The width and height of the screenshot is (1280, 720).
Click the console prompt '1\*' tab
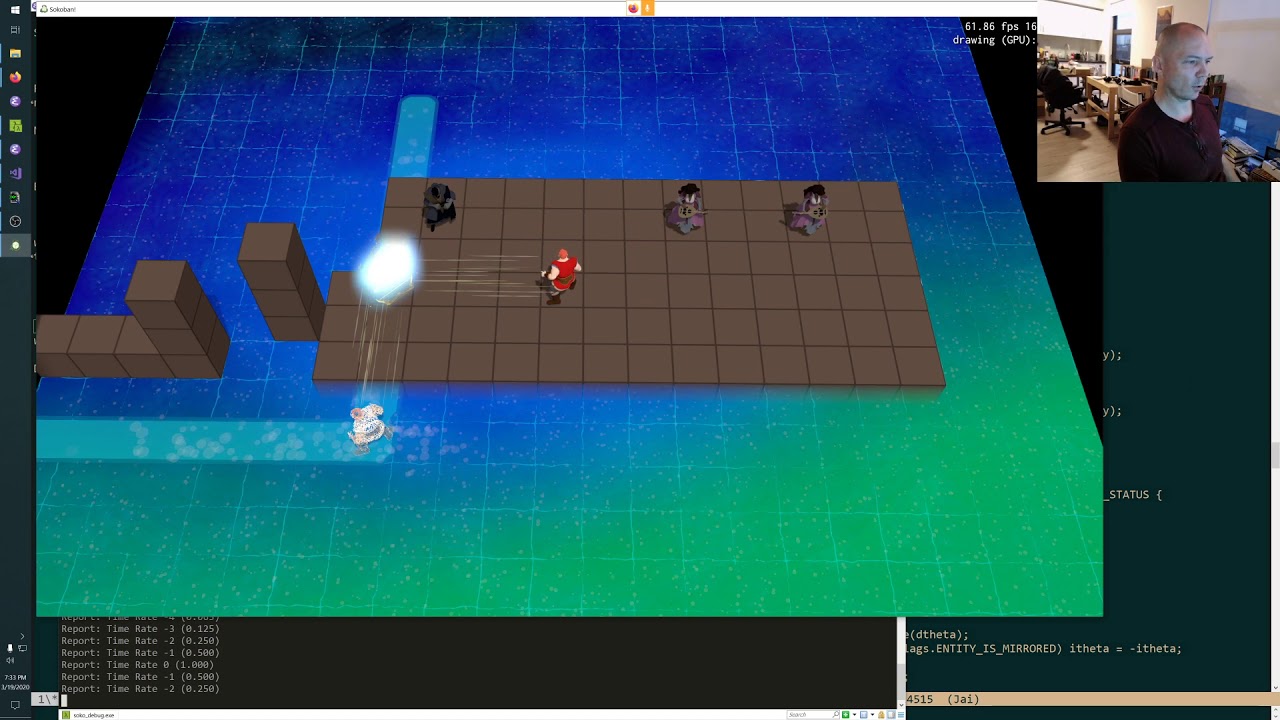click(x=45, y=700)
